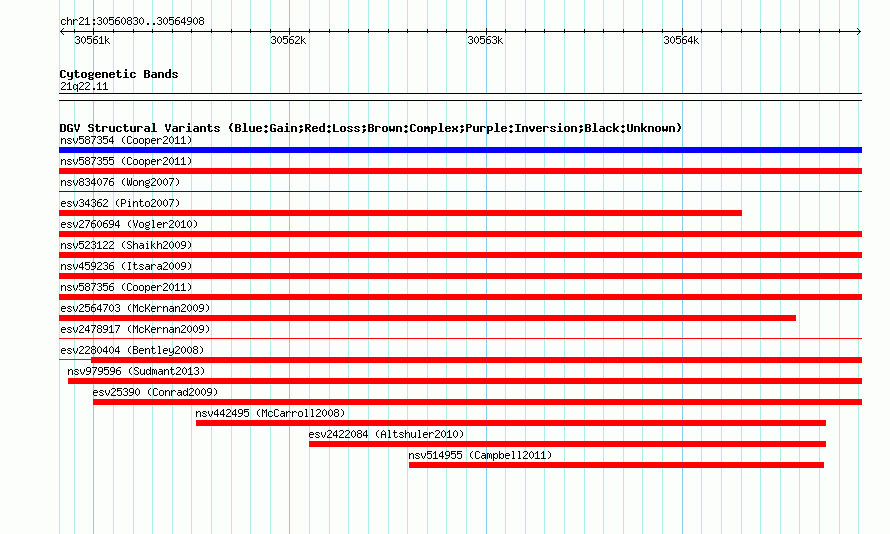Select the blue nsv587354 gain bar
This screenshot has width=890, height=534.
point(460,150)
